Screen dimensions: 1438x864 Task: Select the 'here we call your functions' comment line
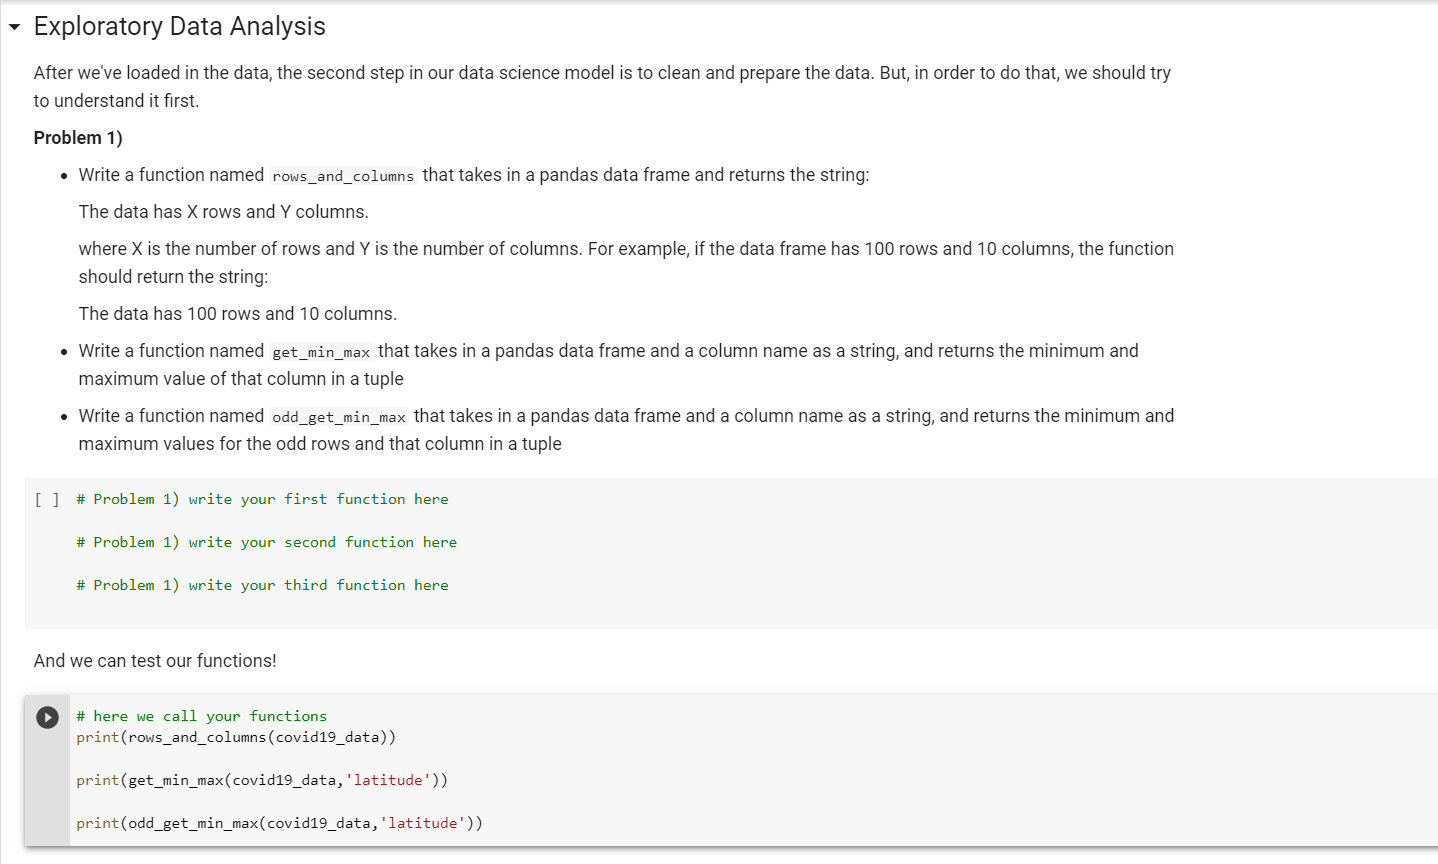coord(200,715)
